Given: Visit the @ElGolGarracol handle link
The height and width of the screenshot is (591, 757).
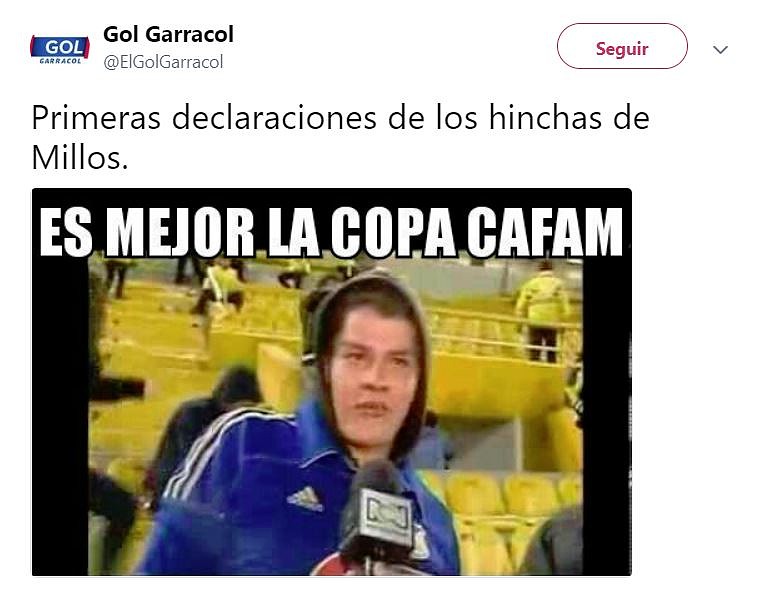Looking at the screenshot, I should (x=163, y=62).
